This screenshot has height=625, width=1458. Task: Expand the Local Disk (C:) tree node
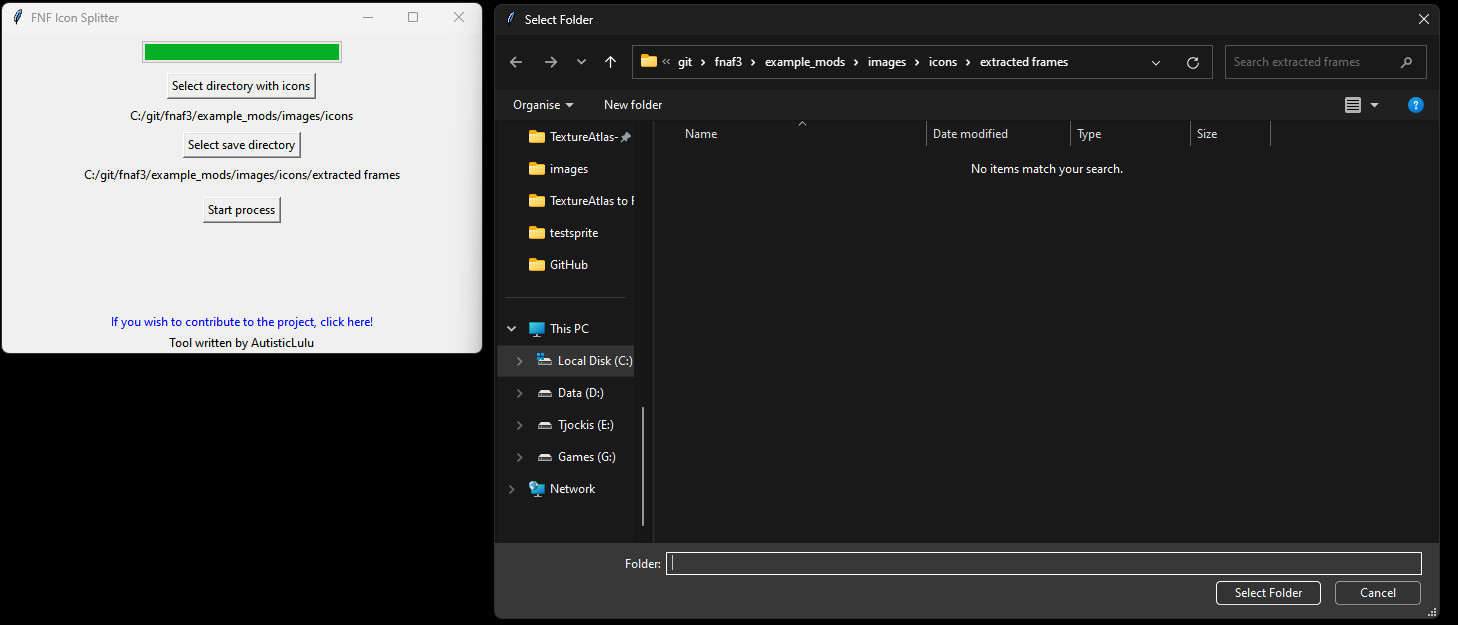[x=519, y=361]
